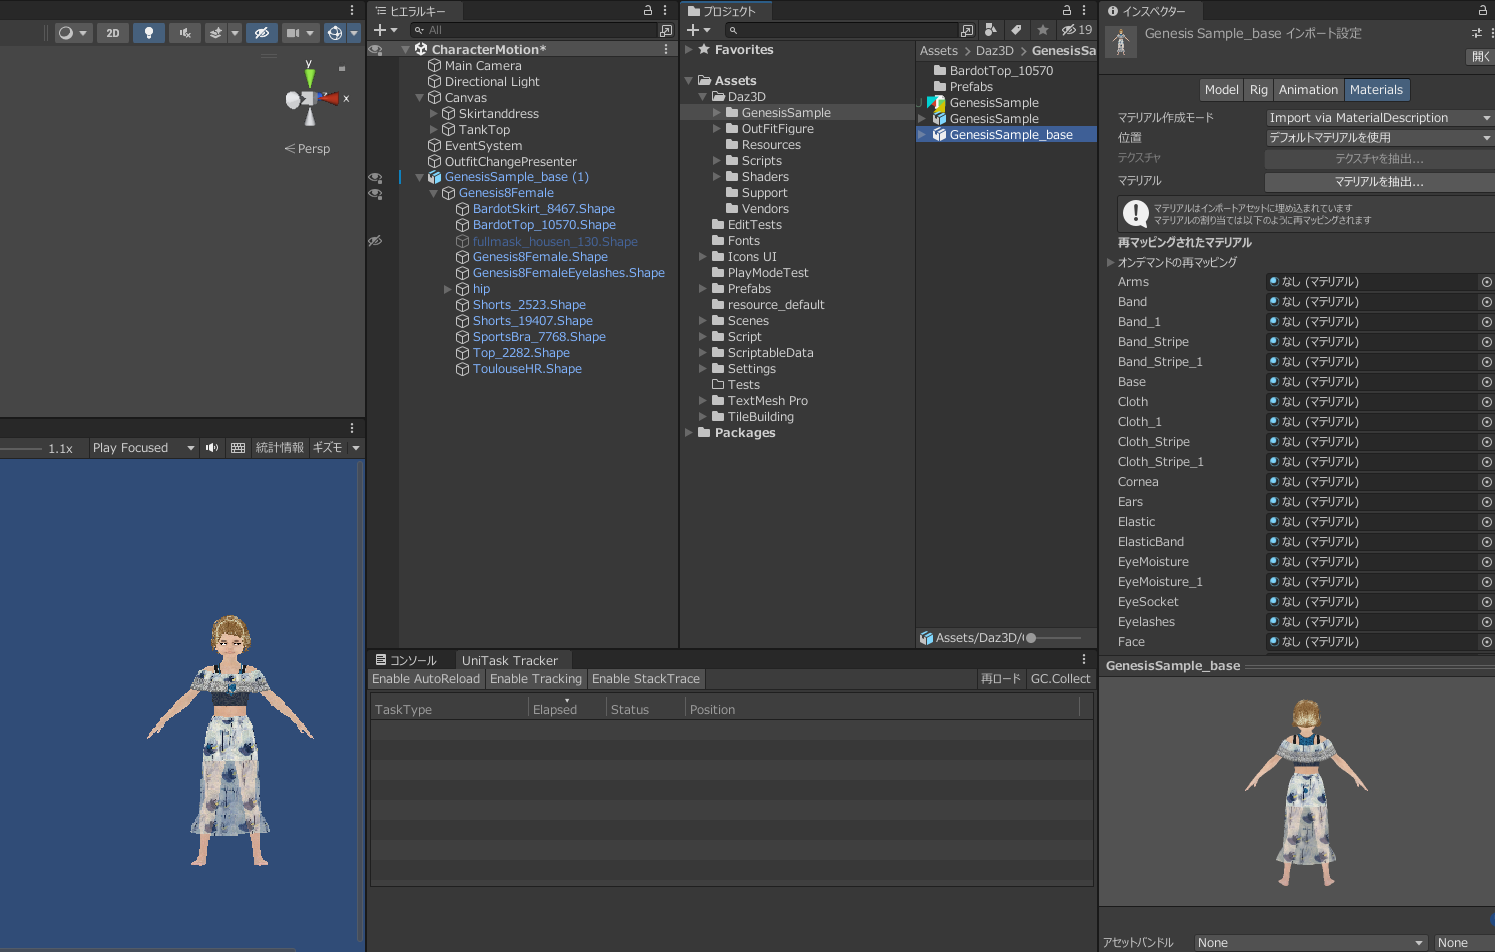
Task: Click search-by-label tag icon in Project panel
Action: click(1016, 30)
